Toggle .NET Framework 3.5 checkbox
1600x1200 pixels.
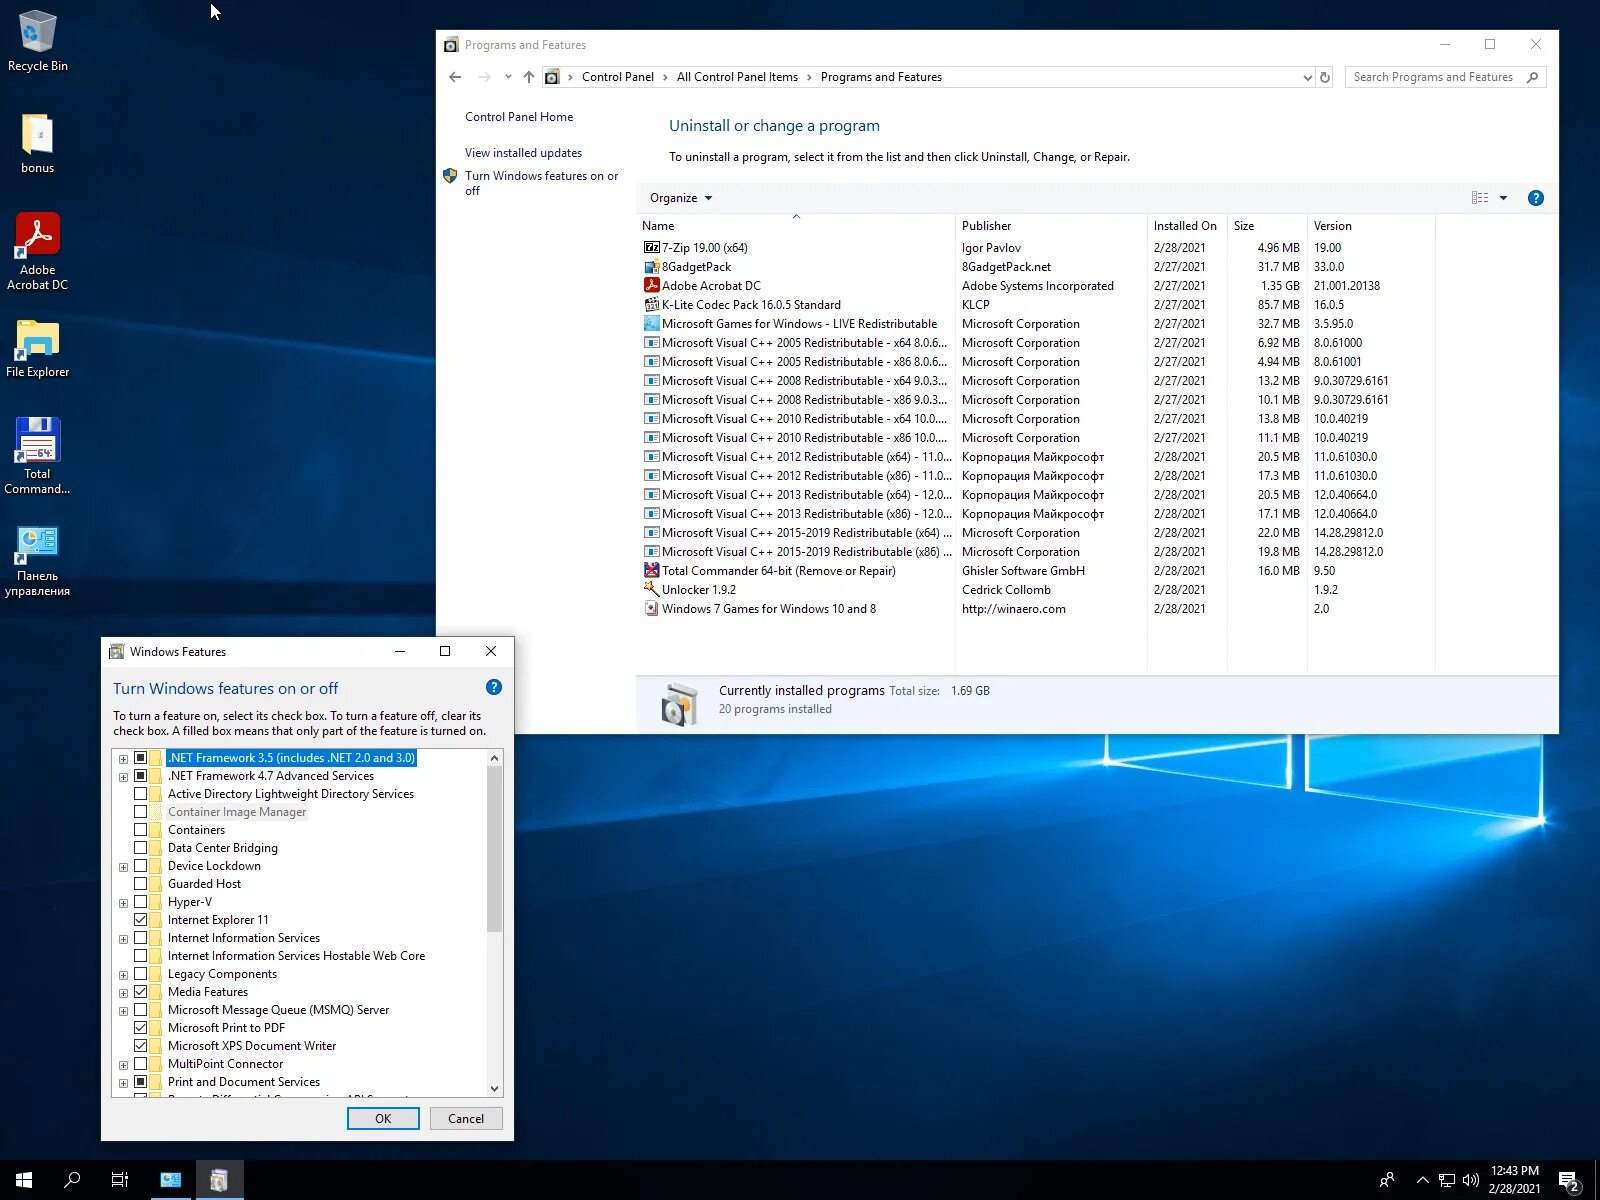point(141,758)
